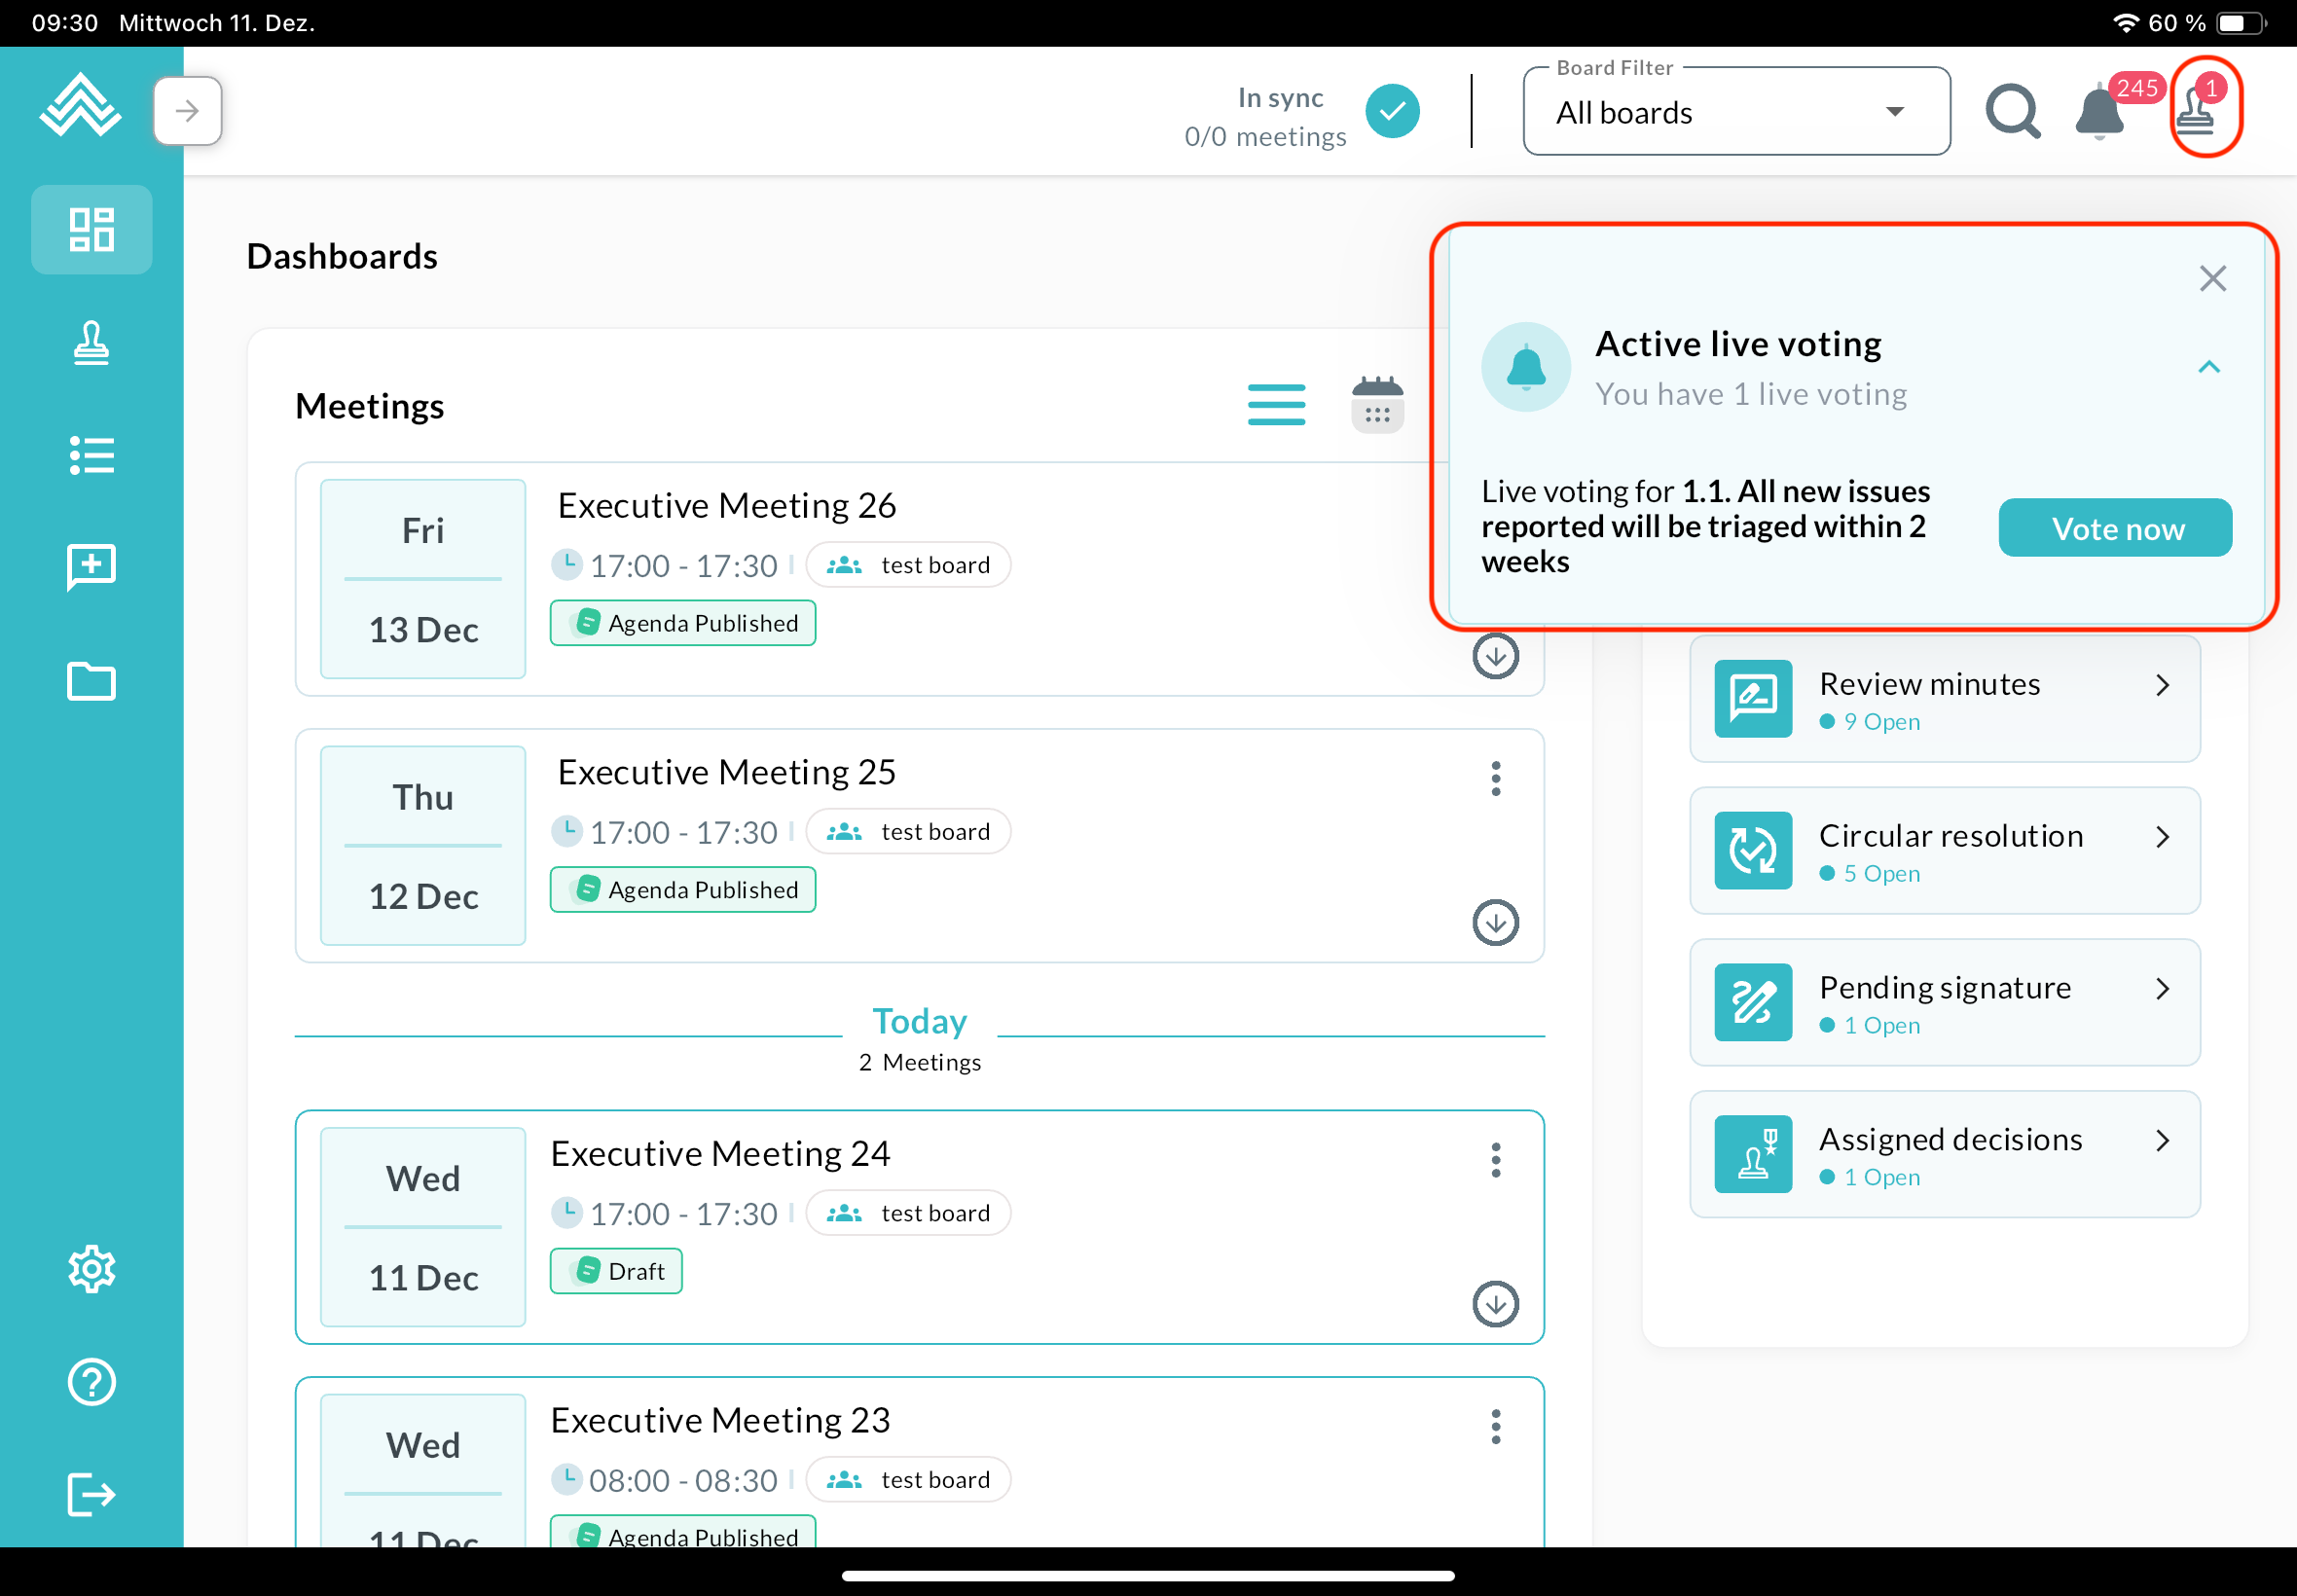Expand the sidebar with the arrow button
This screenshot has height=1596, width=2297.
tap(188, 111)
